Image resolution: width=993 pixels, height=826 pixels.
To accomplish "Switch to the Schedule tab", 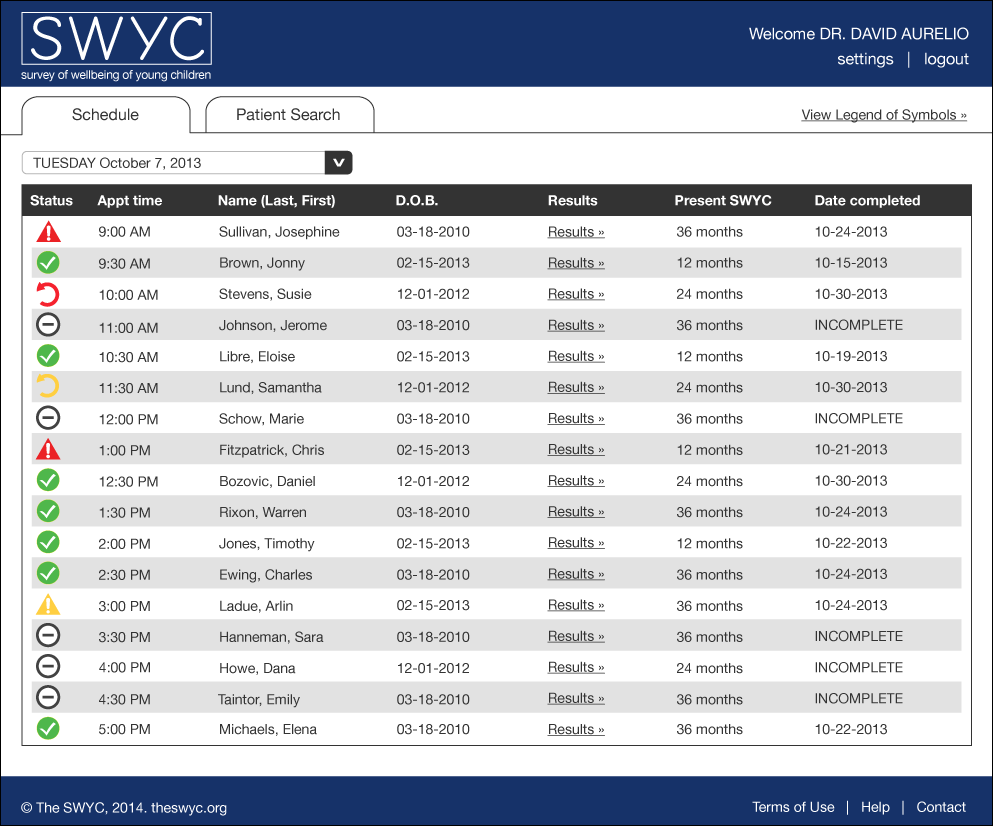I will [x=106, y=115].
